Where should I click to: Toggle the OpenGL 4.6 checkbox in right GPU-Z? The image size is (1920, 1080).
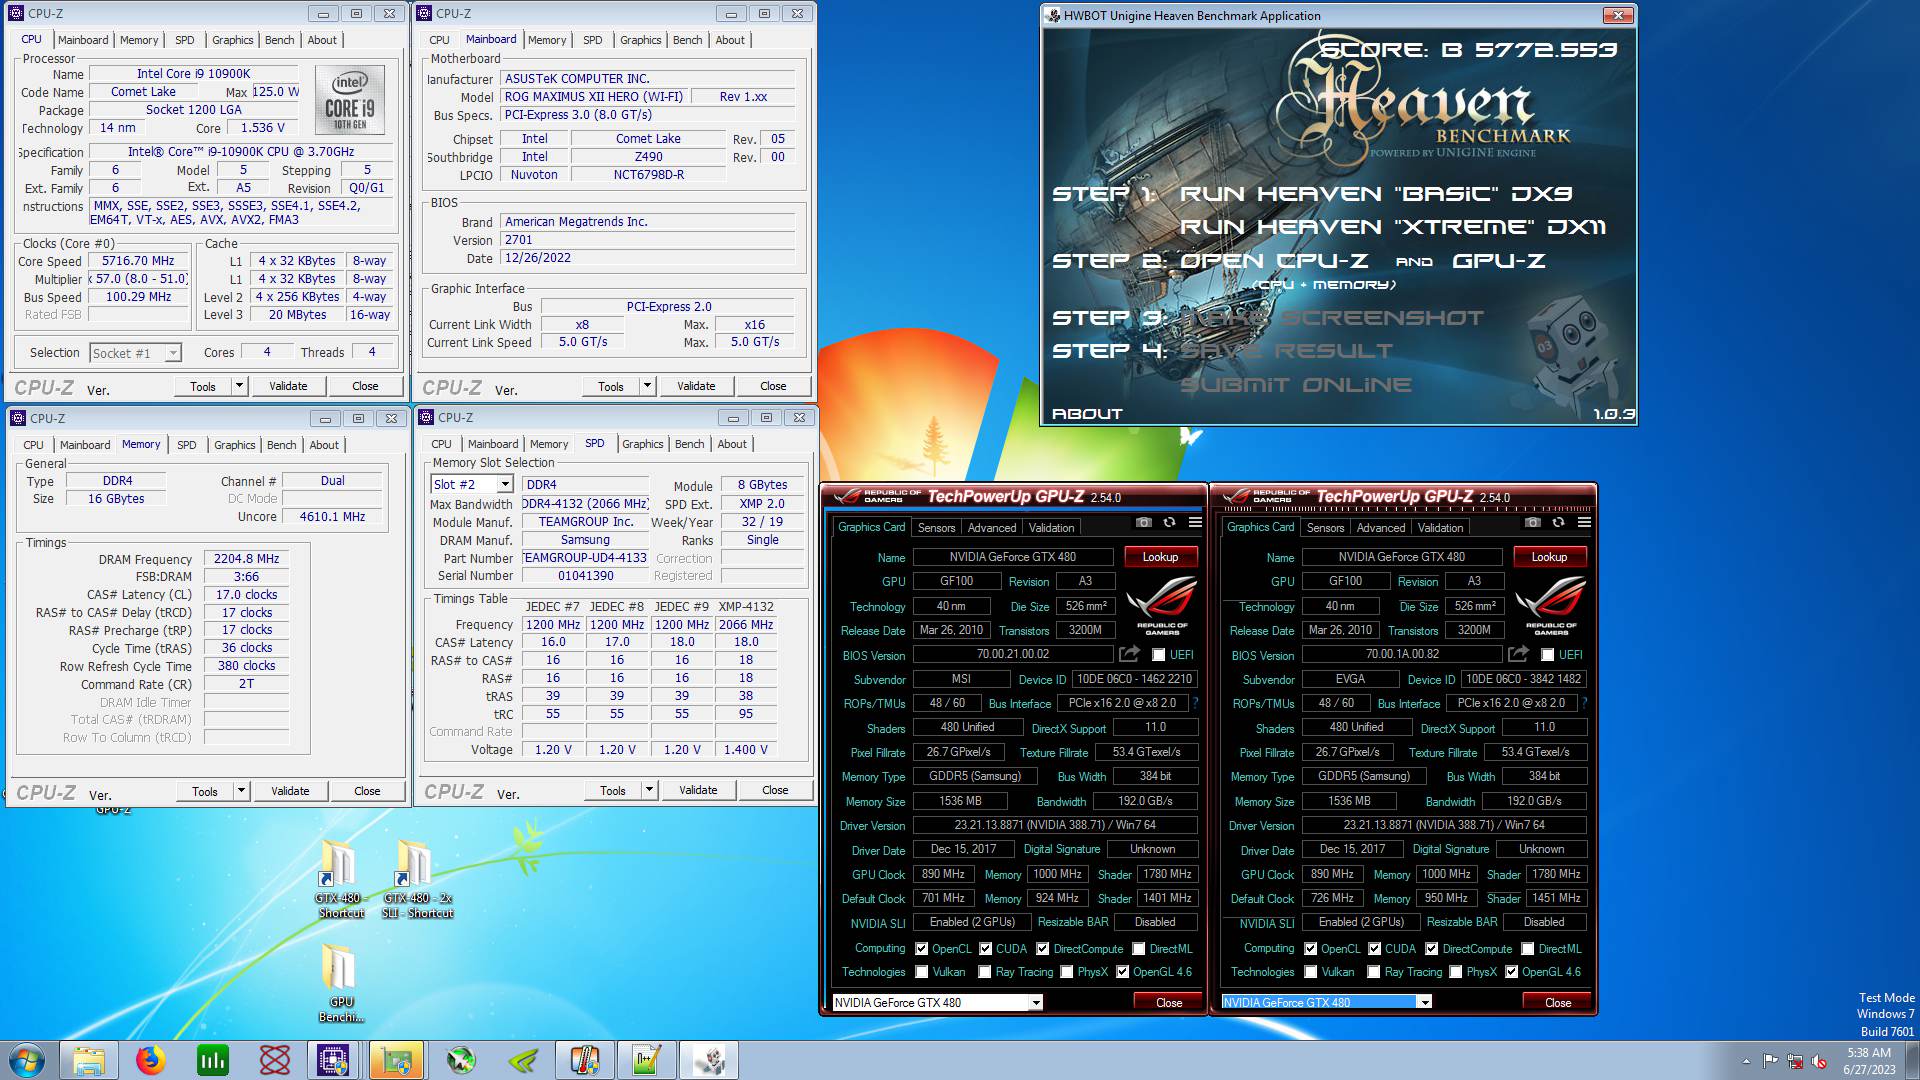(1512, 972)
